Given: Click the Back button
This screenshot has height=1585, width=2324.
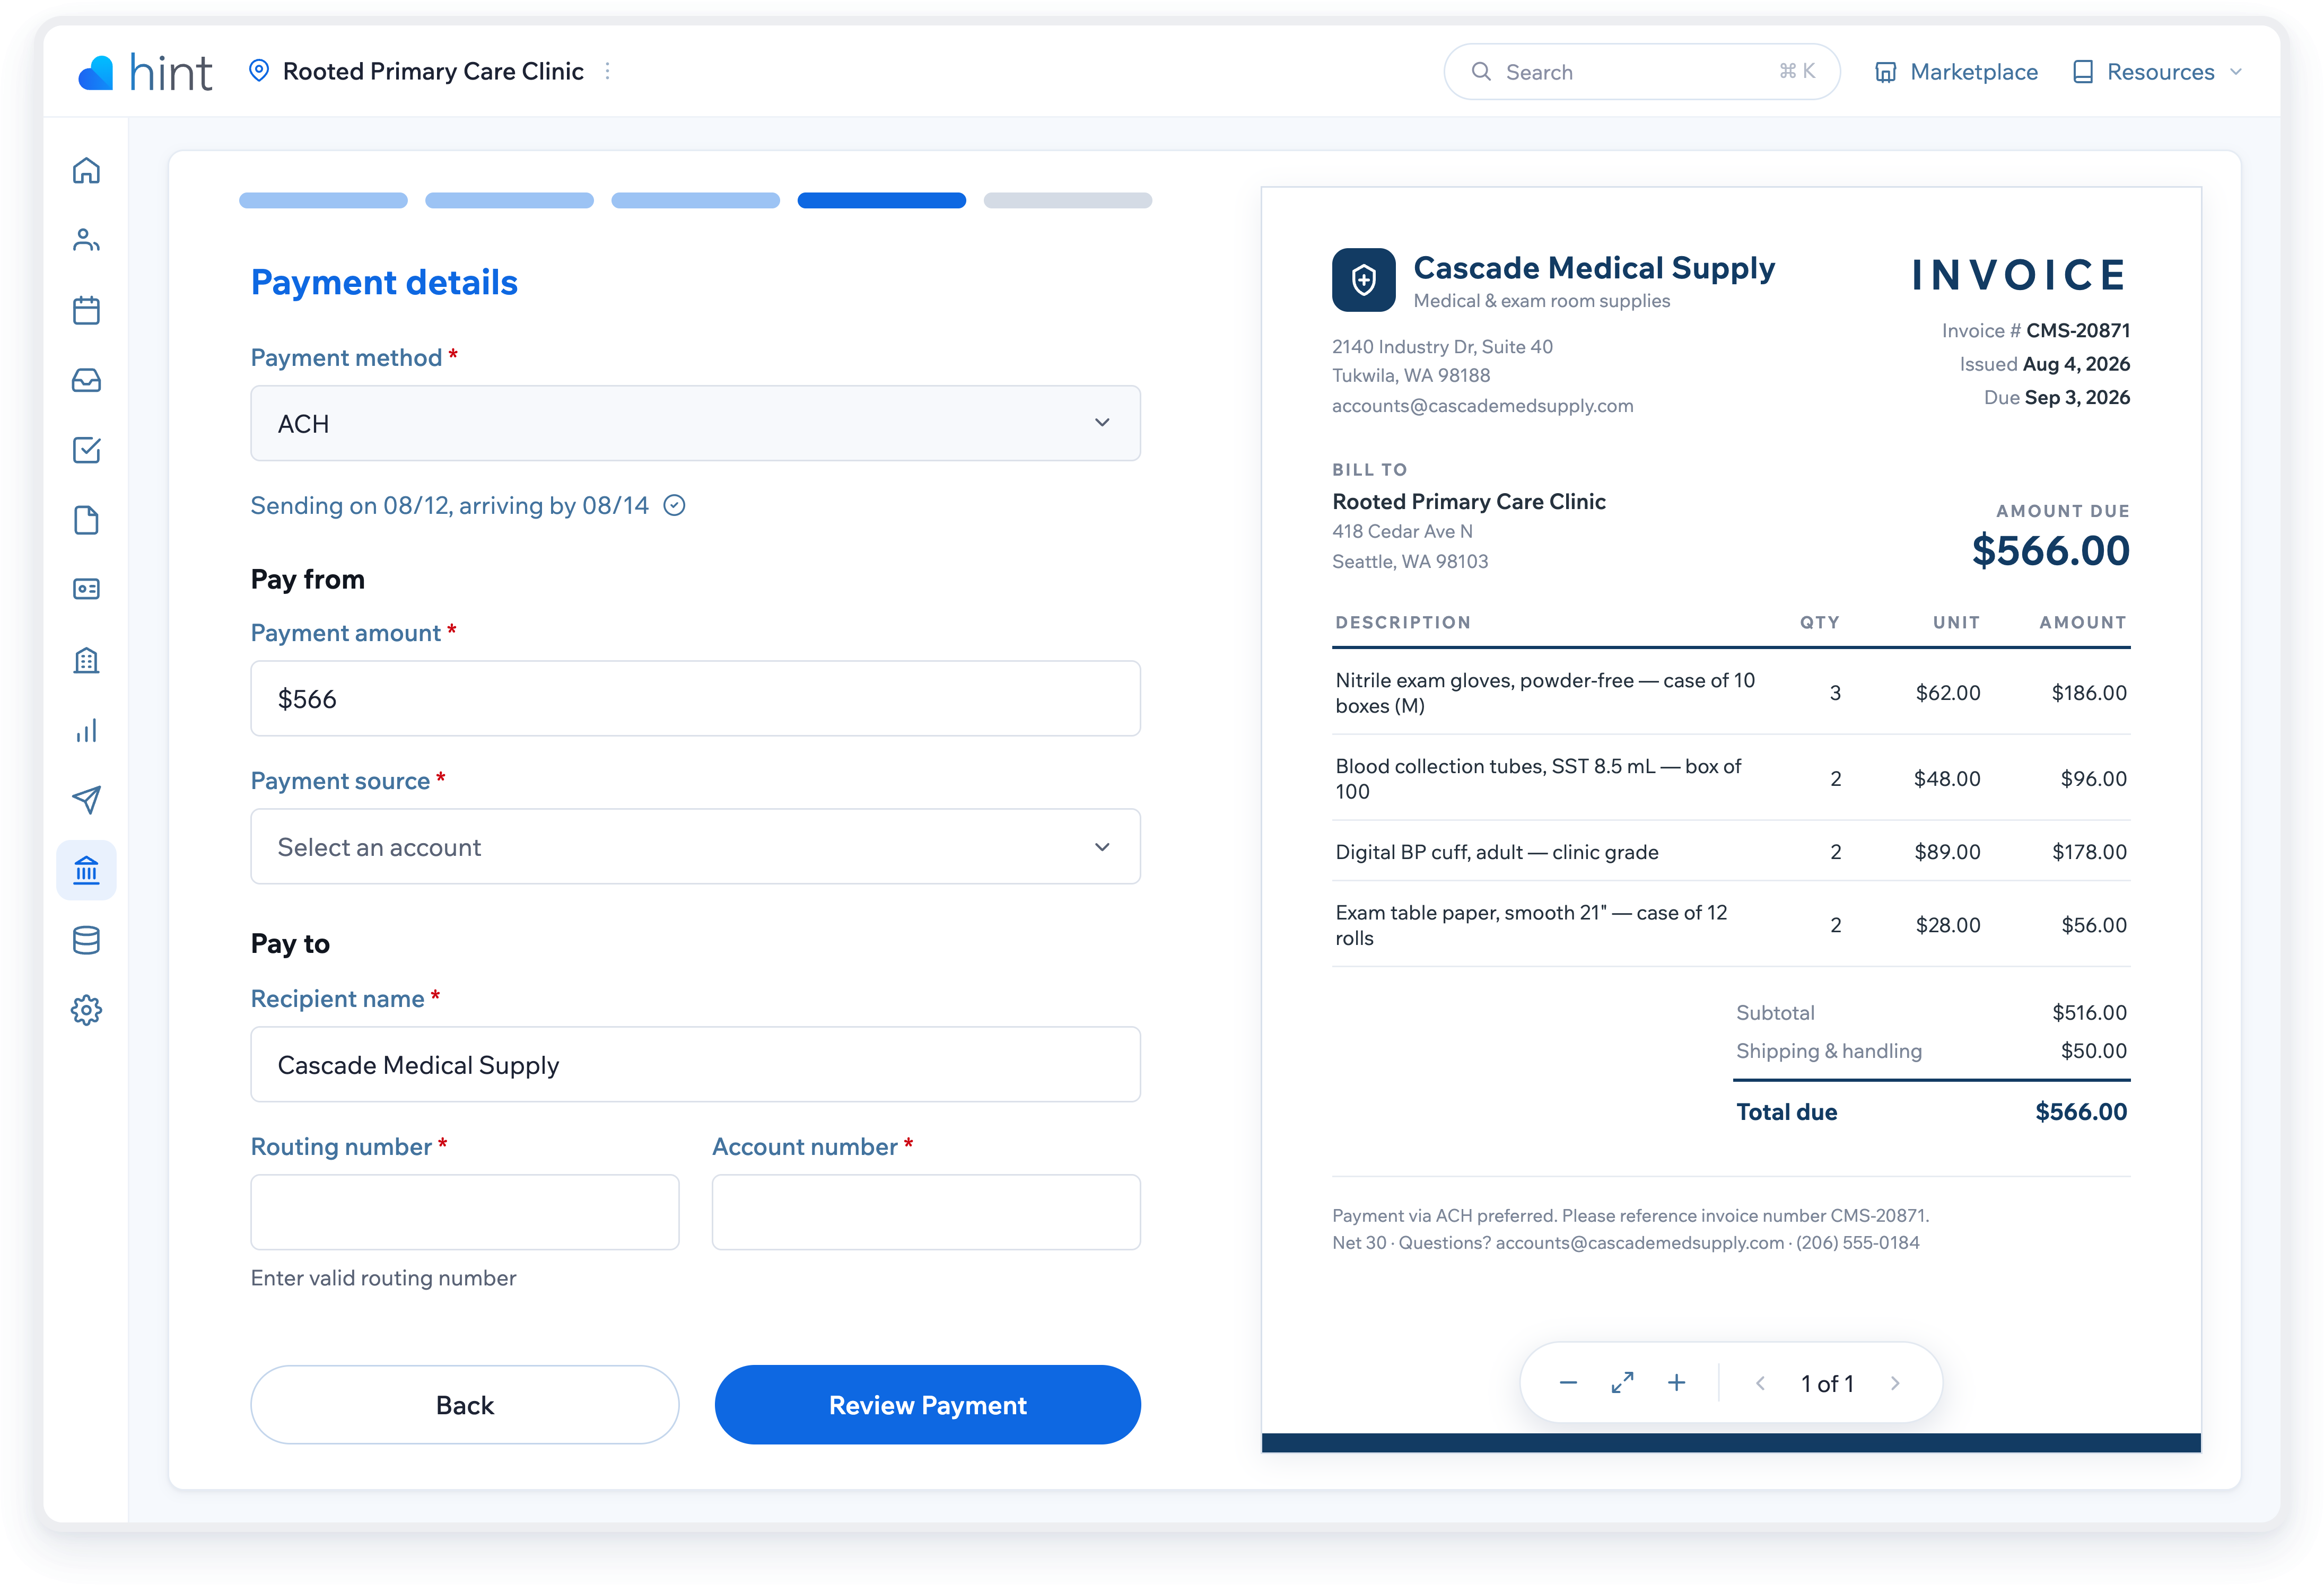Looking at the screenshot, I should pos(465,1405).
